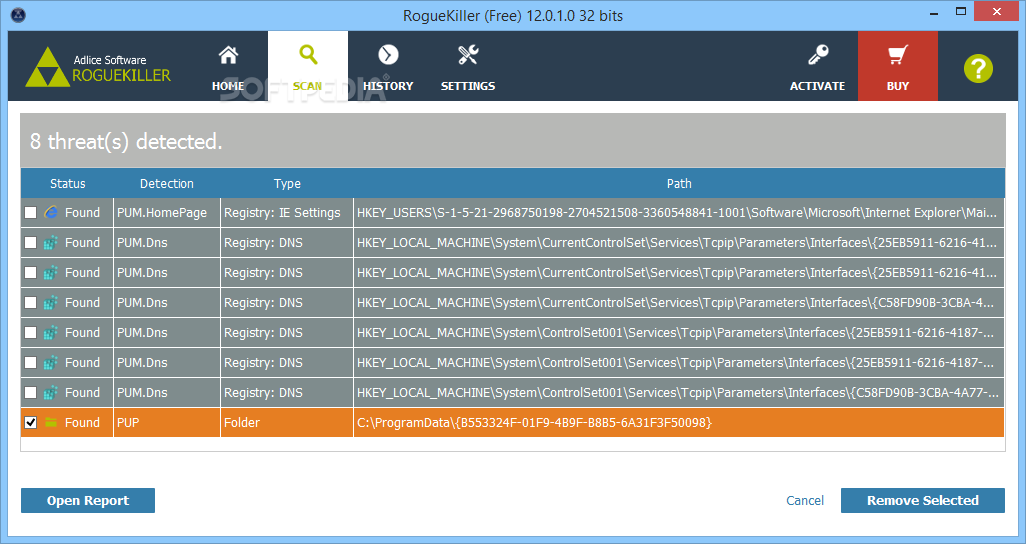Sort by the Type column header
The image size is (1026, 544).
(x=287, y=183)
